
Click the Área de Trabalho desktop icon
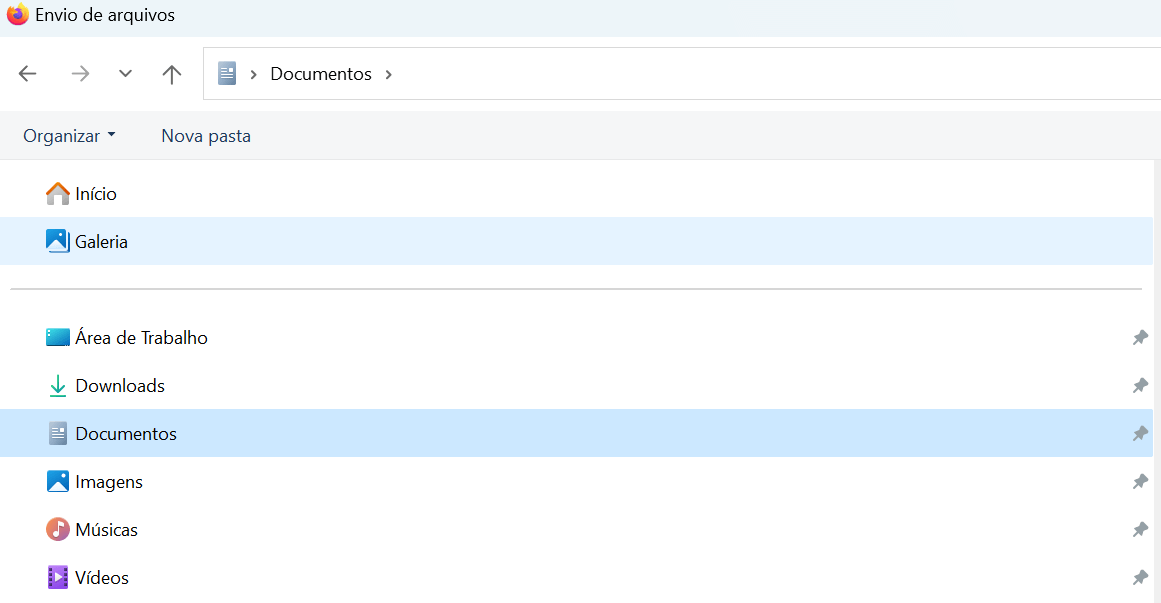coord(58,337)
